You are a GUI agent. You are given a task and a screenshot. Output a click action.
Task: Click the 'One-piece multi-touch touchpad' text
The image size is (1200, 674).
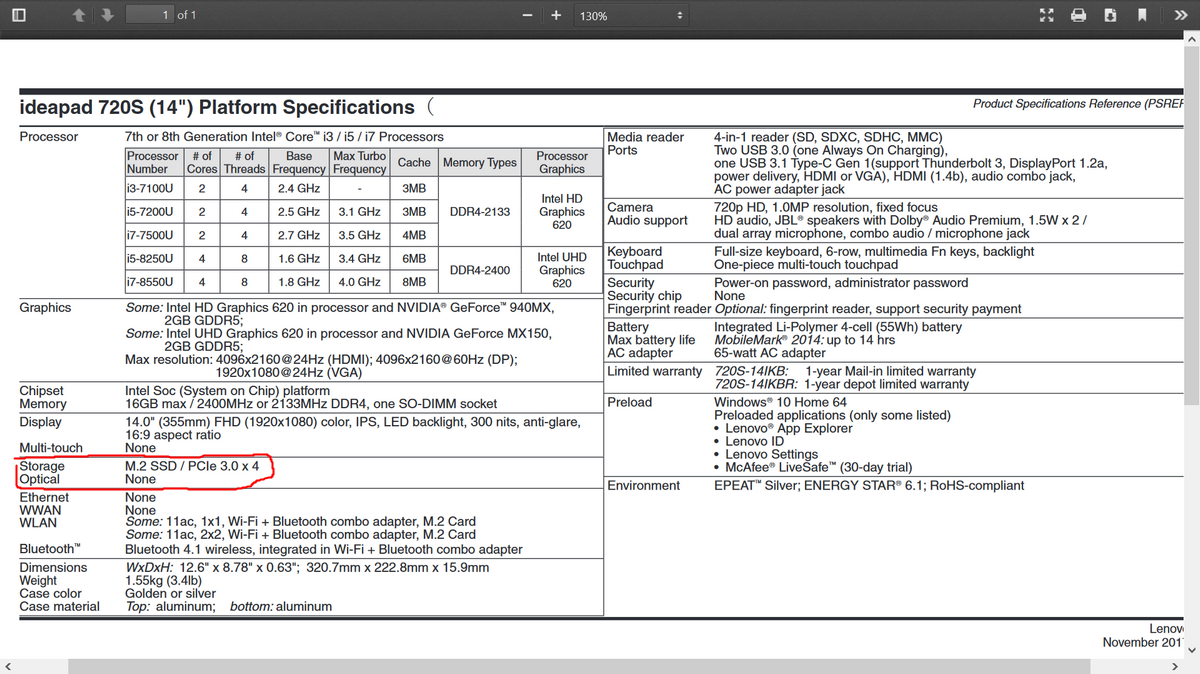(805, 265)
